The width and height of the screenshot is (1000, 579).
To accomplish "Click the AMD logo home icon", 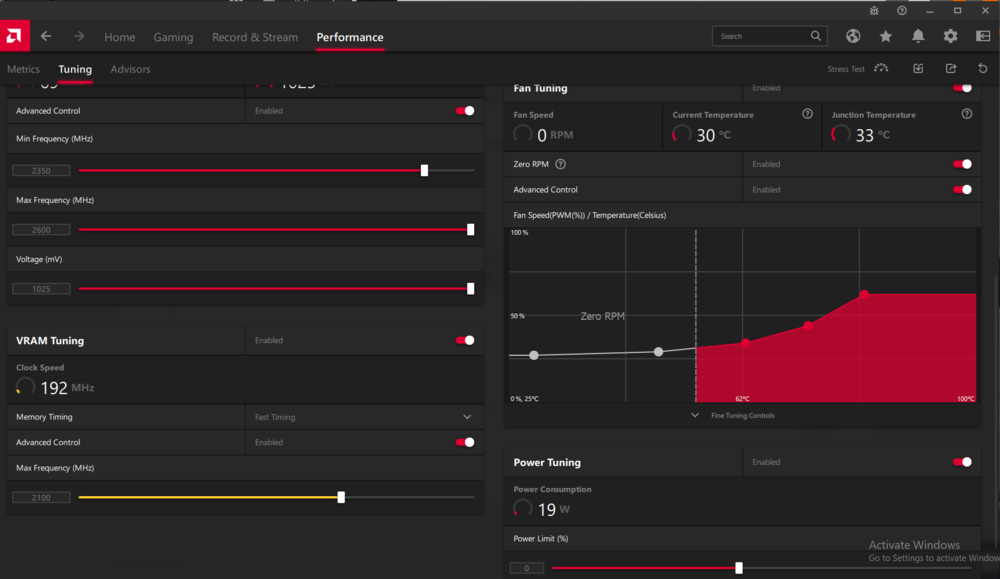I will (15, 36).
